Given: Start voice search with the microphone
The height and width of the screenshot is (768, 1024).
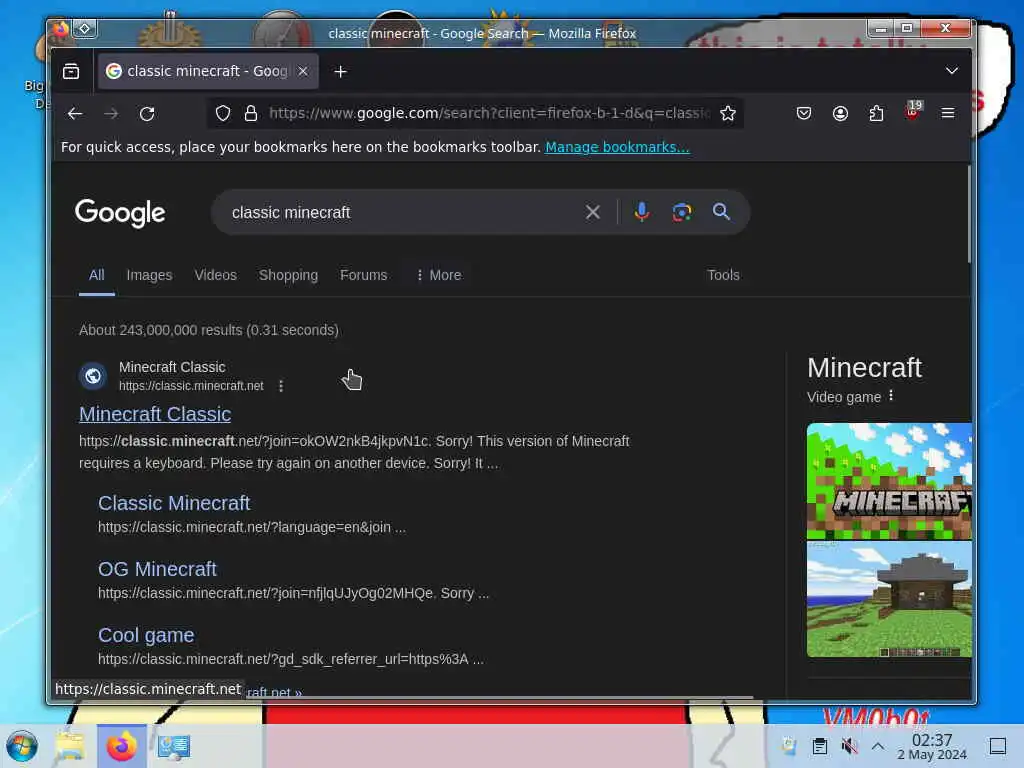Looking at the screenshot, I should click(642, 212).
